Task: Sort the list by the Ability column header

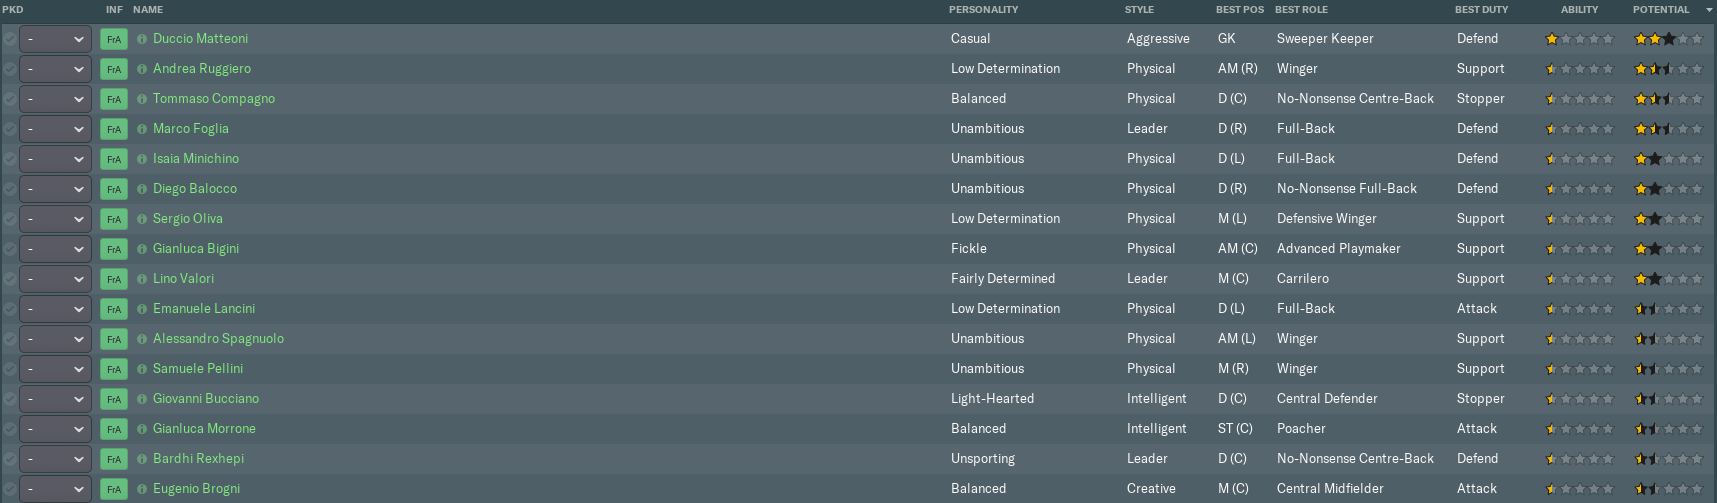Action: (1579, 10)
